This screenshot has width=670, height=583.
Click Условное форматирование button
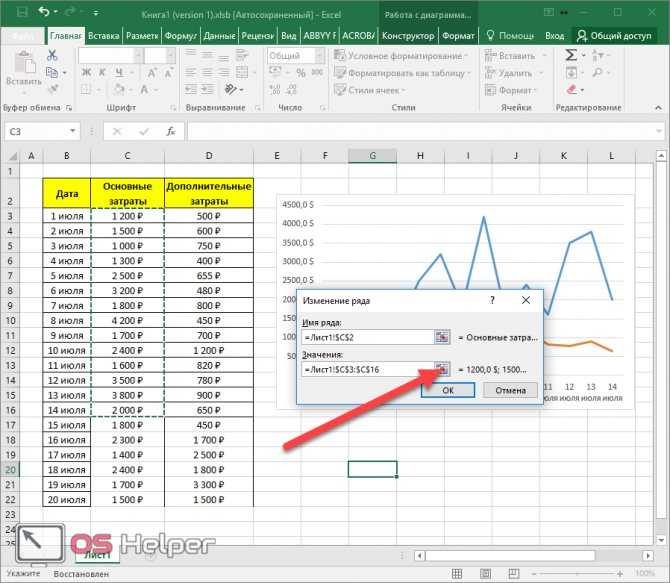(x=401, y=56)
